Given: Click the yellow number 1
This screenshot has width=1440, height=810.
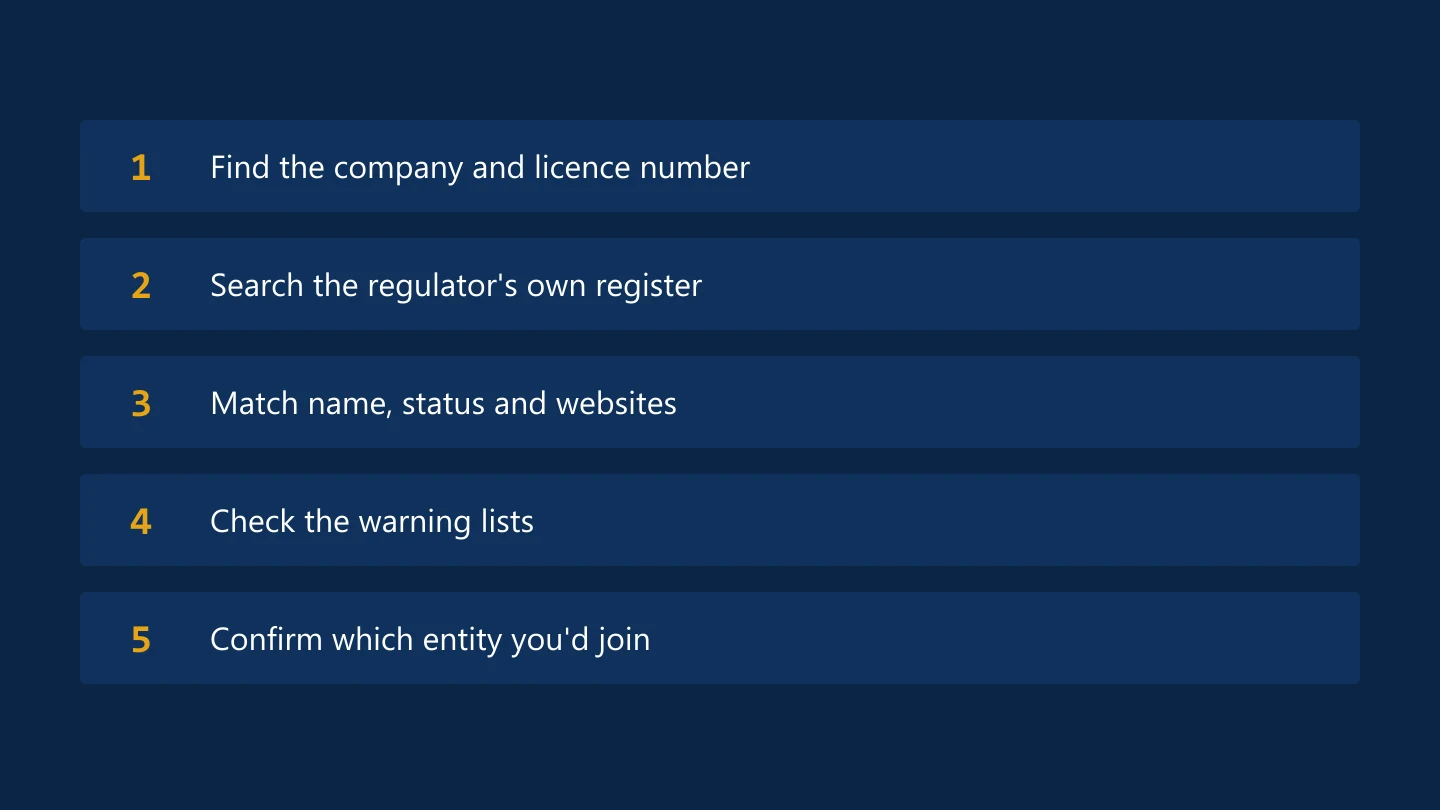Looking at the screenshot, I should (x=141, y=168).
